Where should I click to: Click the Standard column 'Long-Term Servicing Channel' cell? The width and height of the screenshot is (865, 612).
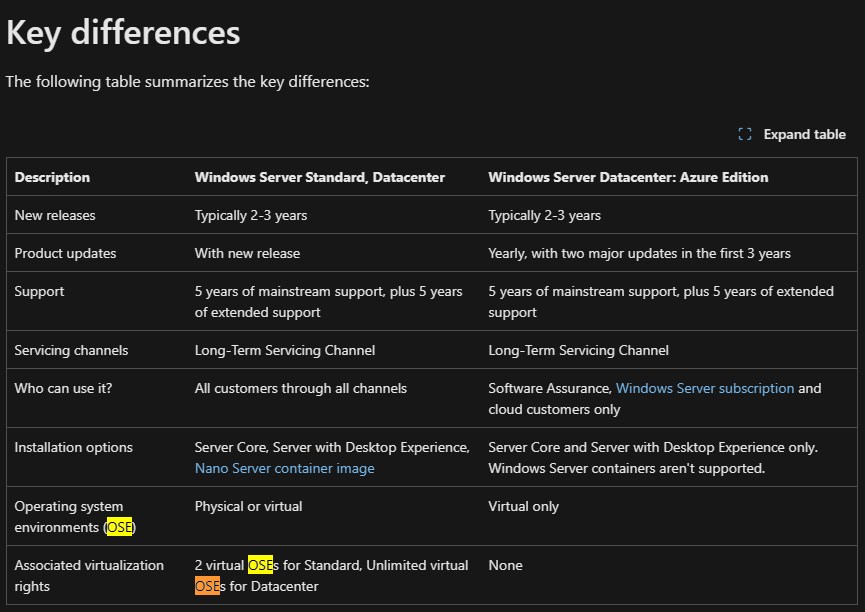tap(285, 350)
